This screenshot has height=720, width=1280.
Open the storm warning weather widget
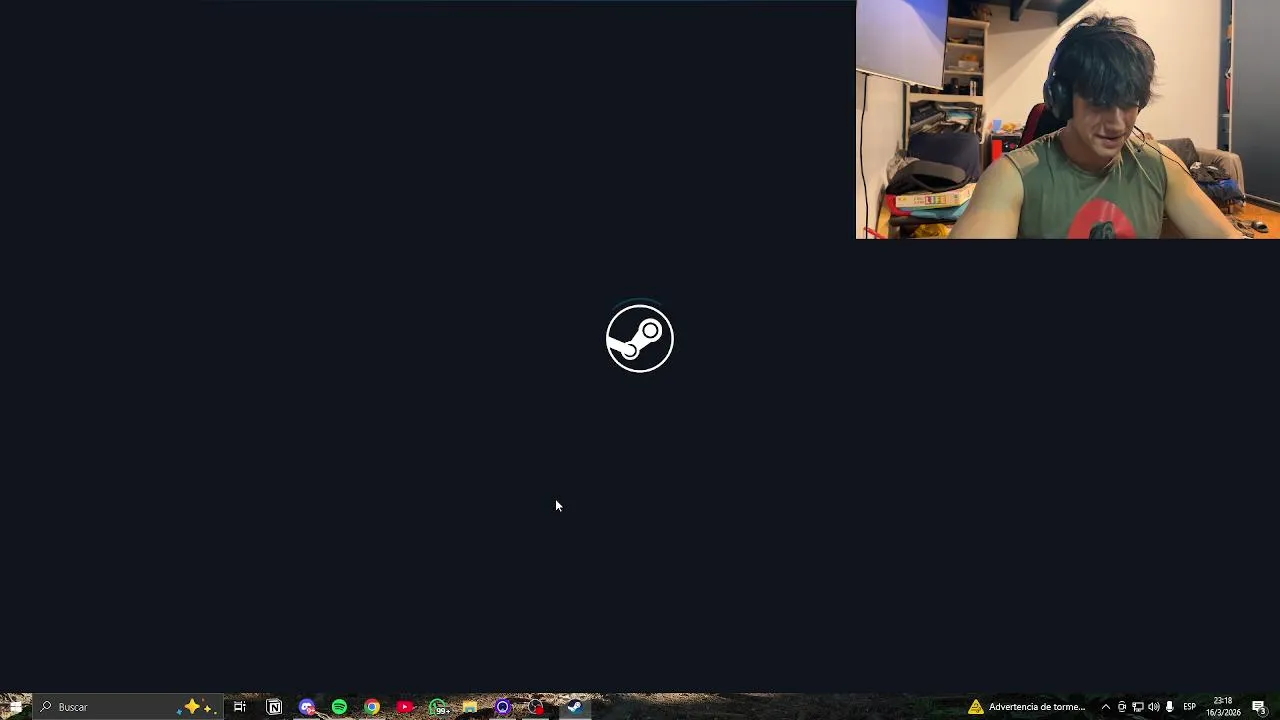[x=1026, y=707]
